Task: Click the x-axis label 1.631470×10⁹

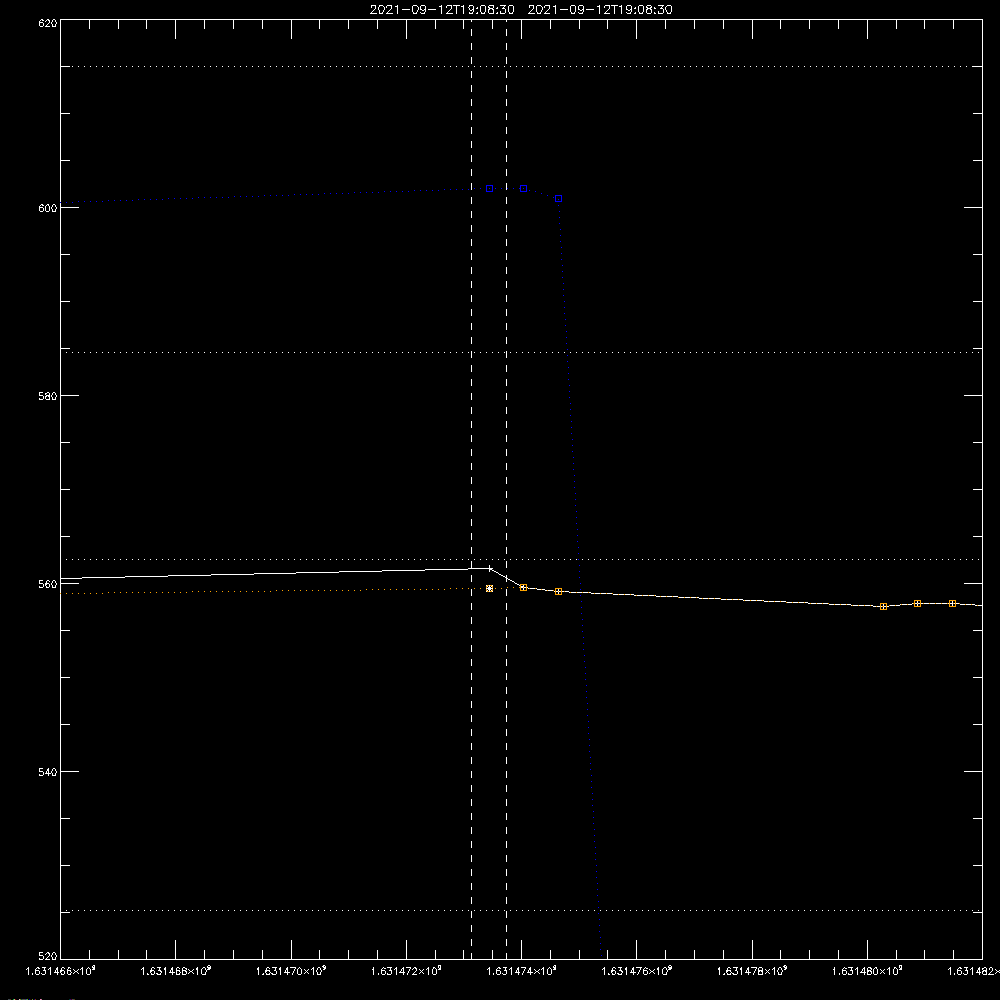Action: pos(291,971)
